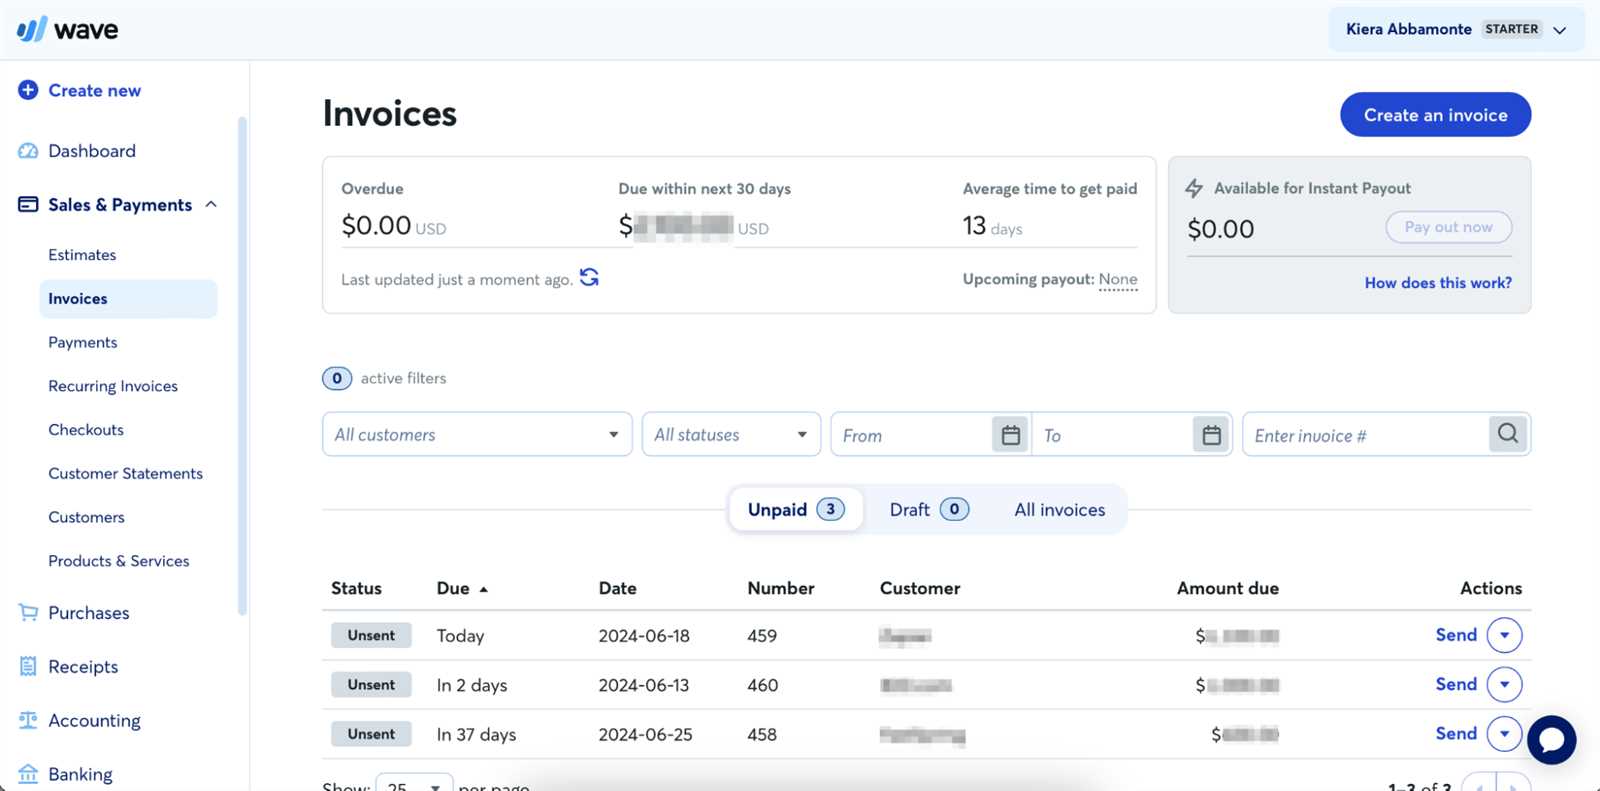This screenshot has width=1600, height=791.
Task: Click the Unsent status of invoice 458
Action: [371, 734]
